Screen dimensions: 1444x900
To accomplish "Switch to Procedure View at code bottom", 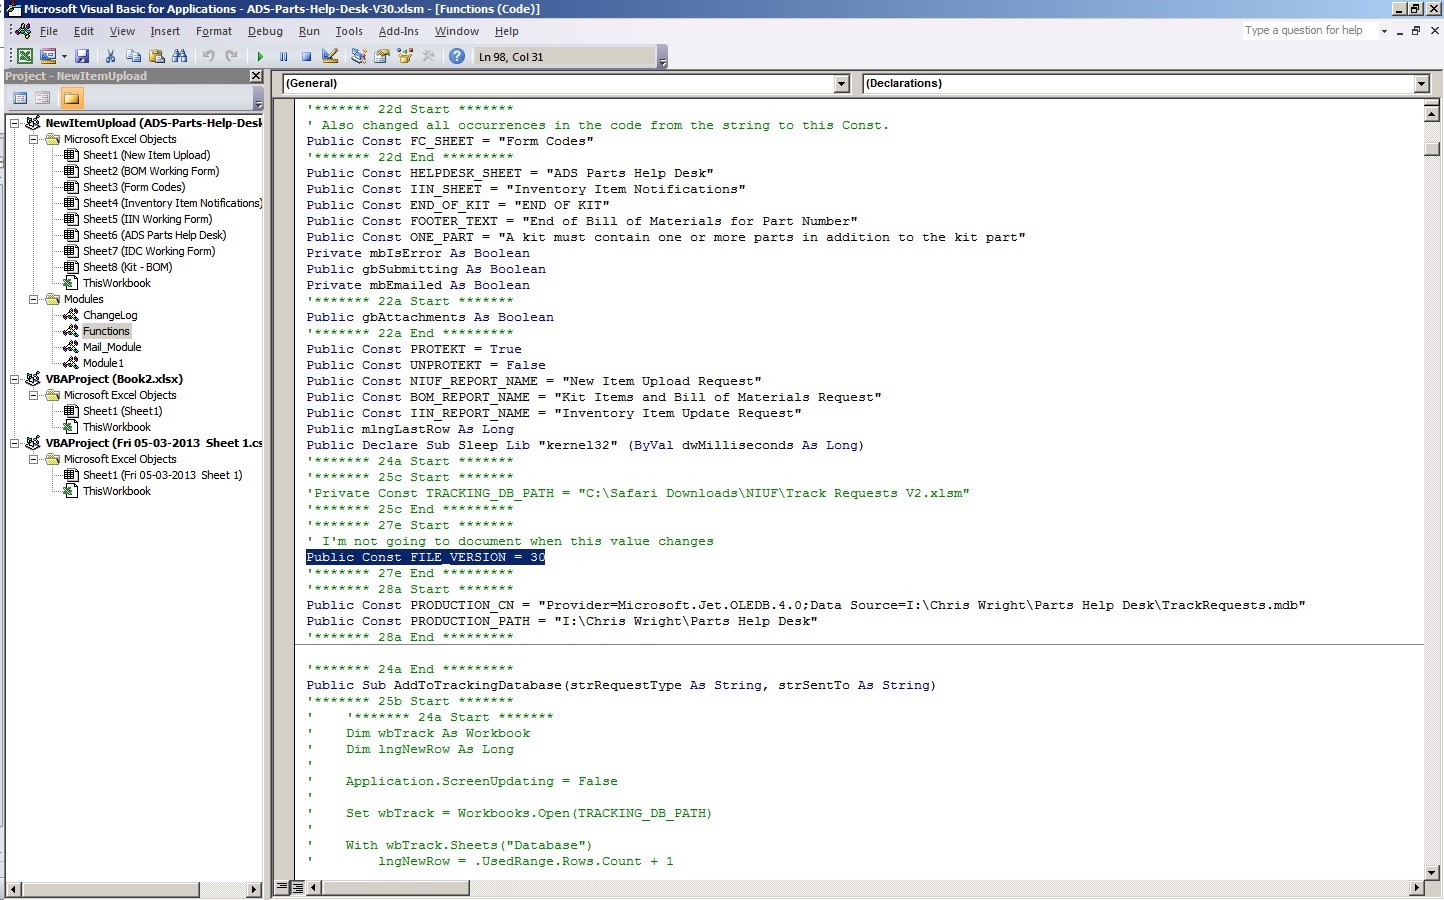I will pos(282,887).
